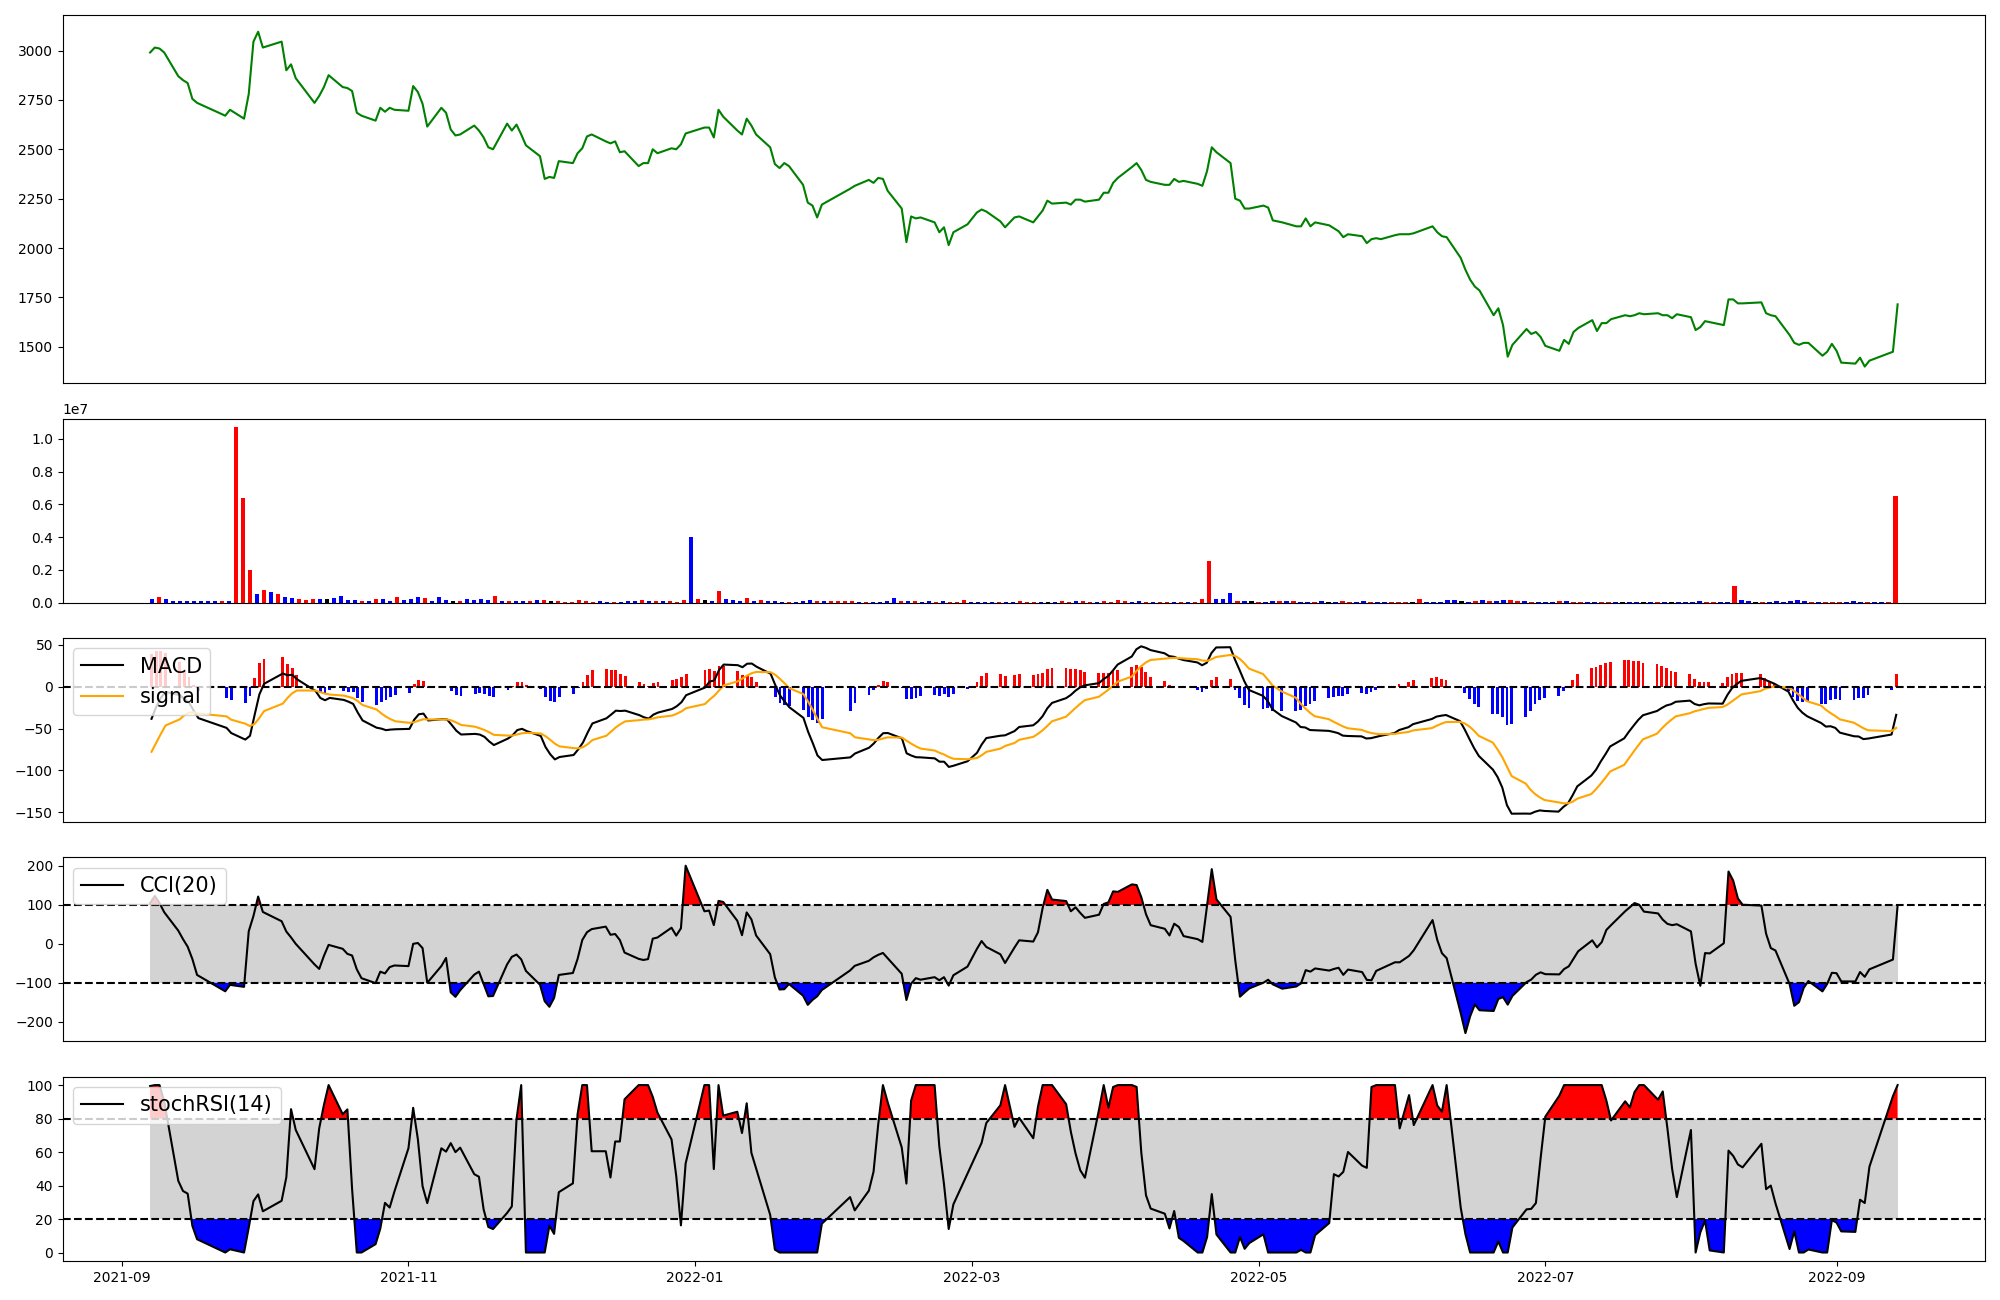Click the tallest red volume bar

pos(236,515)
